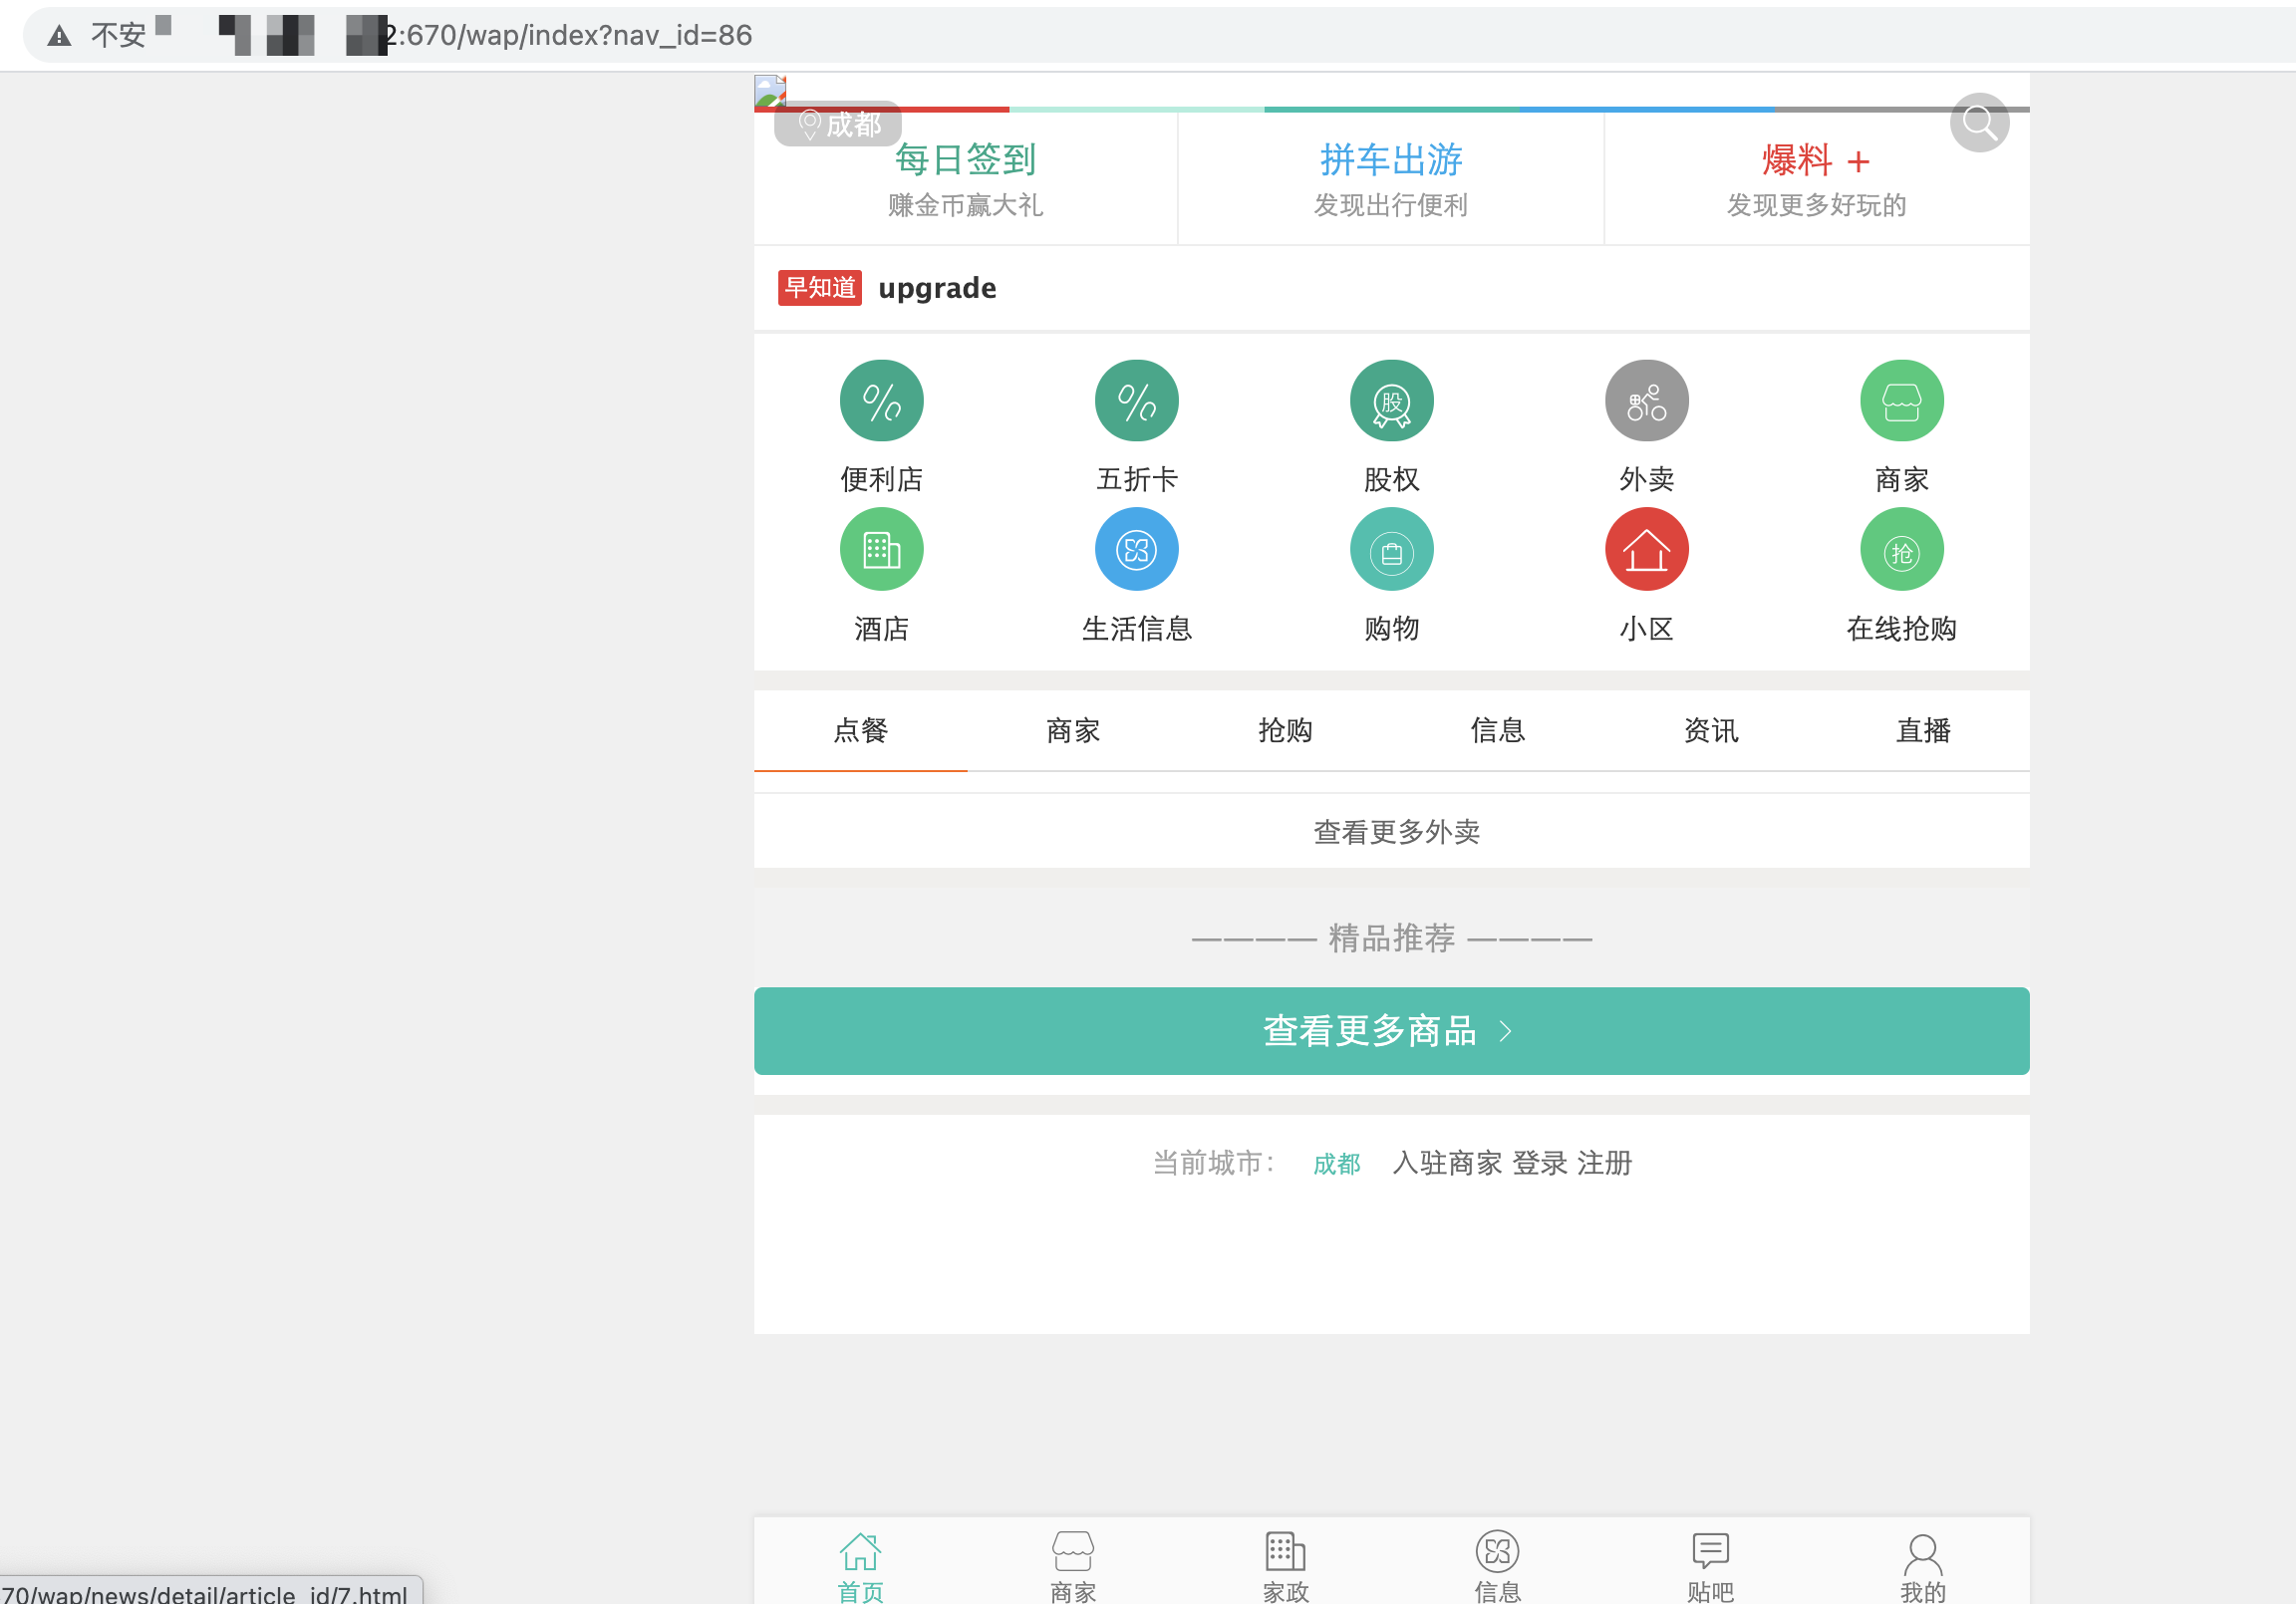The width and height of the screenshot is (2296, 1604).
Task: Click the 生活信息 blue circle icon
Action: coord(1136,550)
